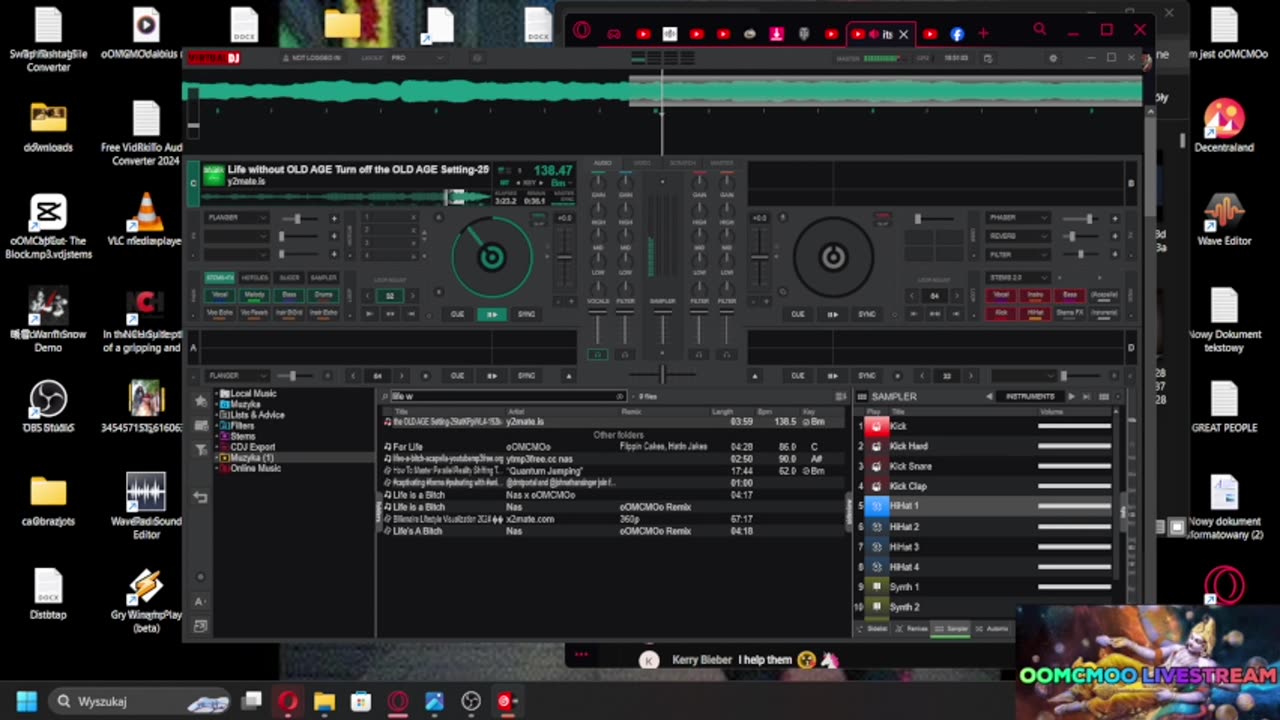Toggle the Kick stem pad on right deck
Viewport: 1280px width, 720px height.
click(x=1001, y=313)
